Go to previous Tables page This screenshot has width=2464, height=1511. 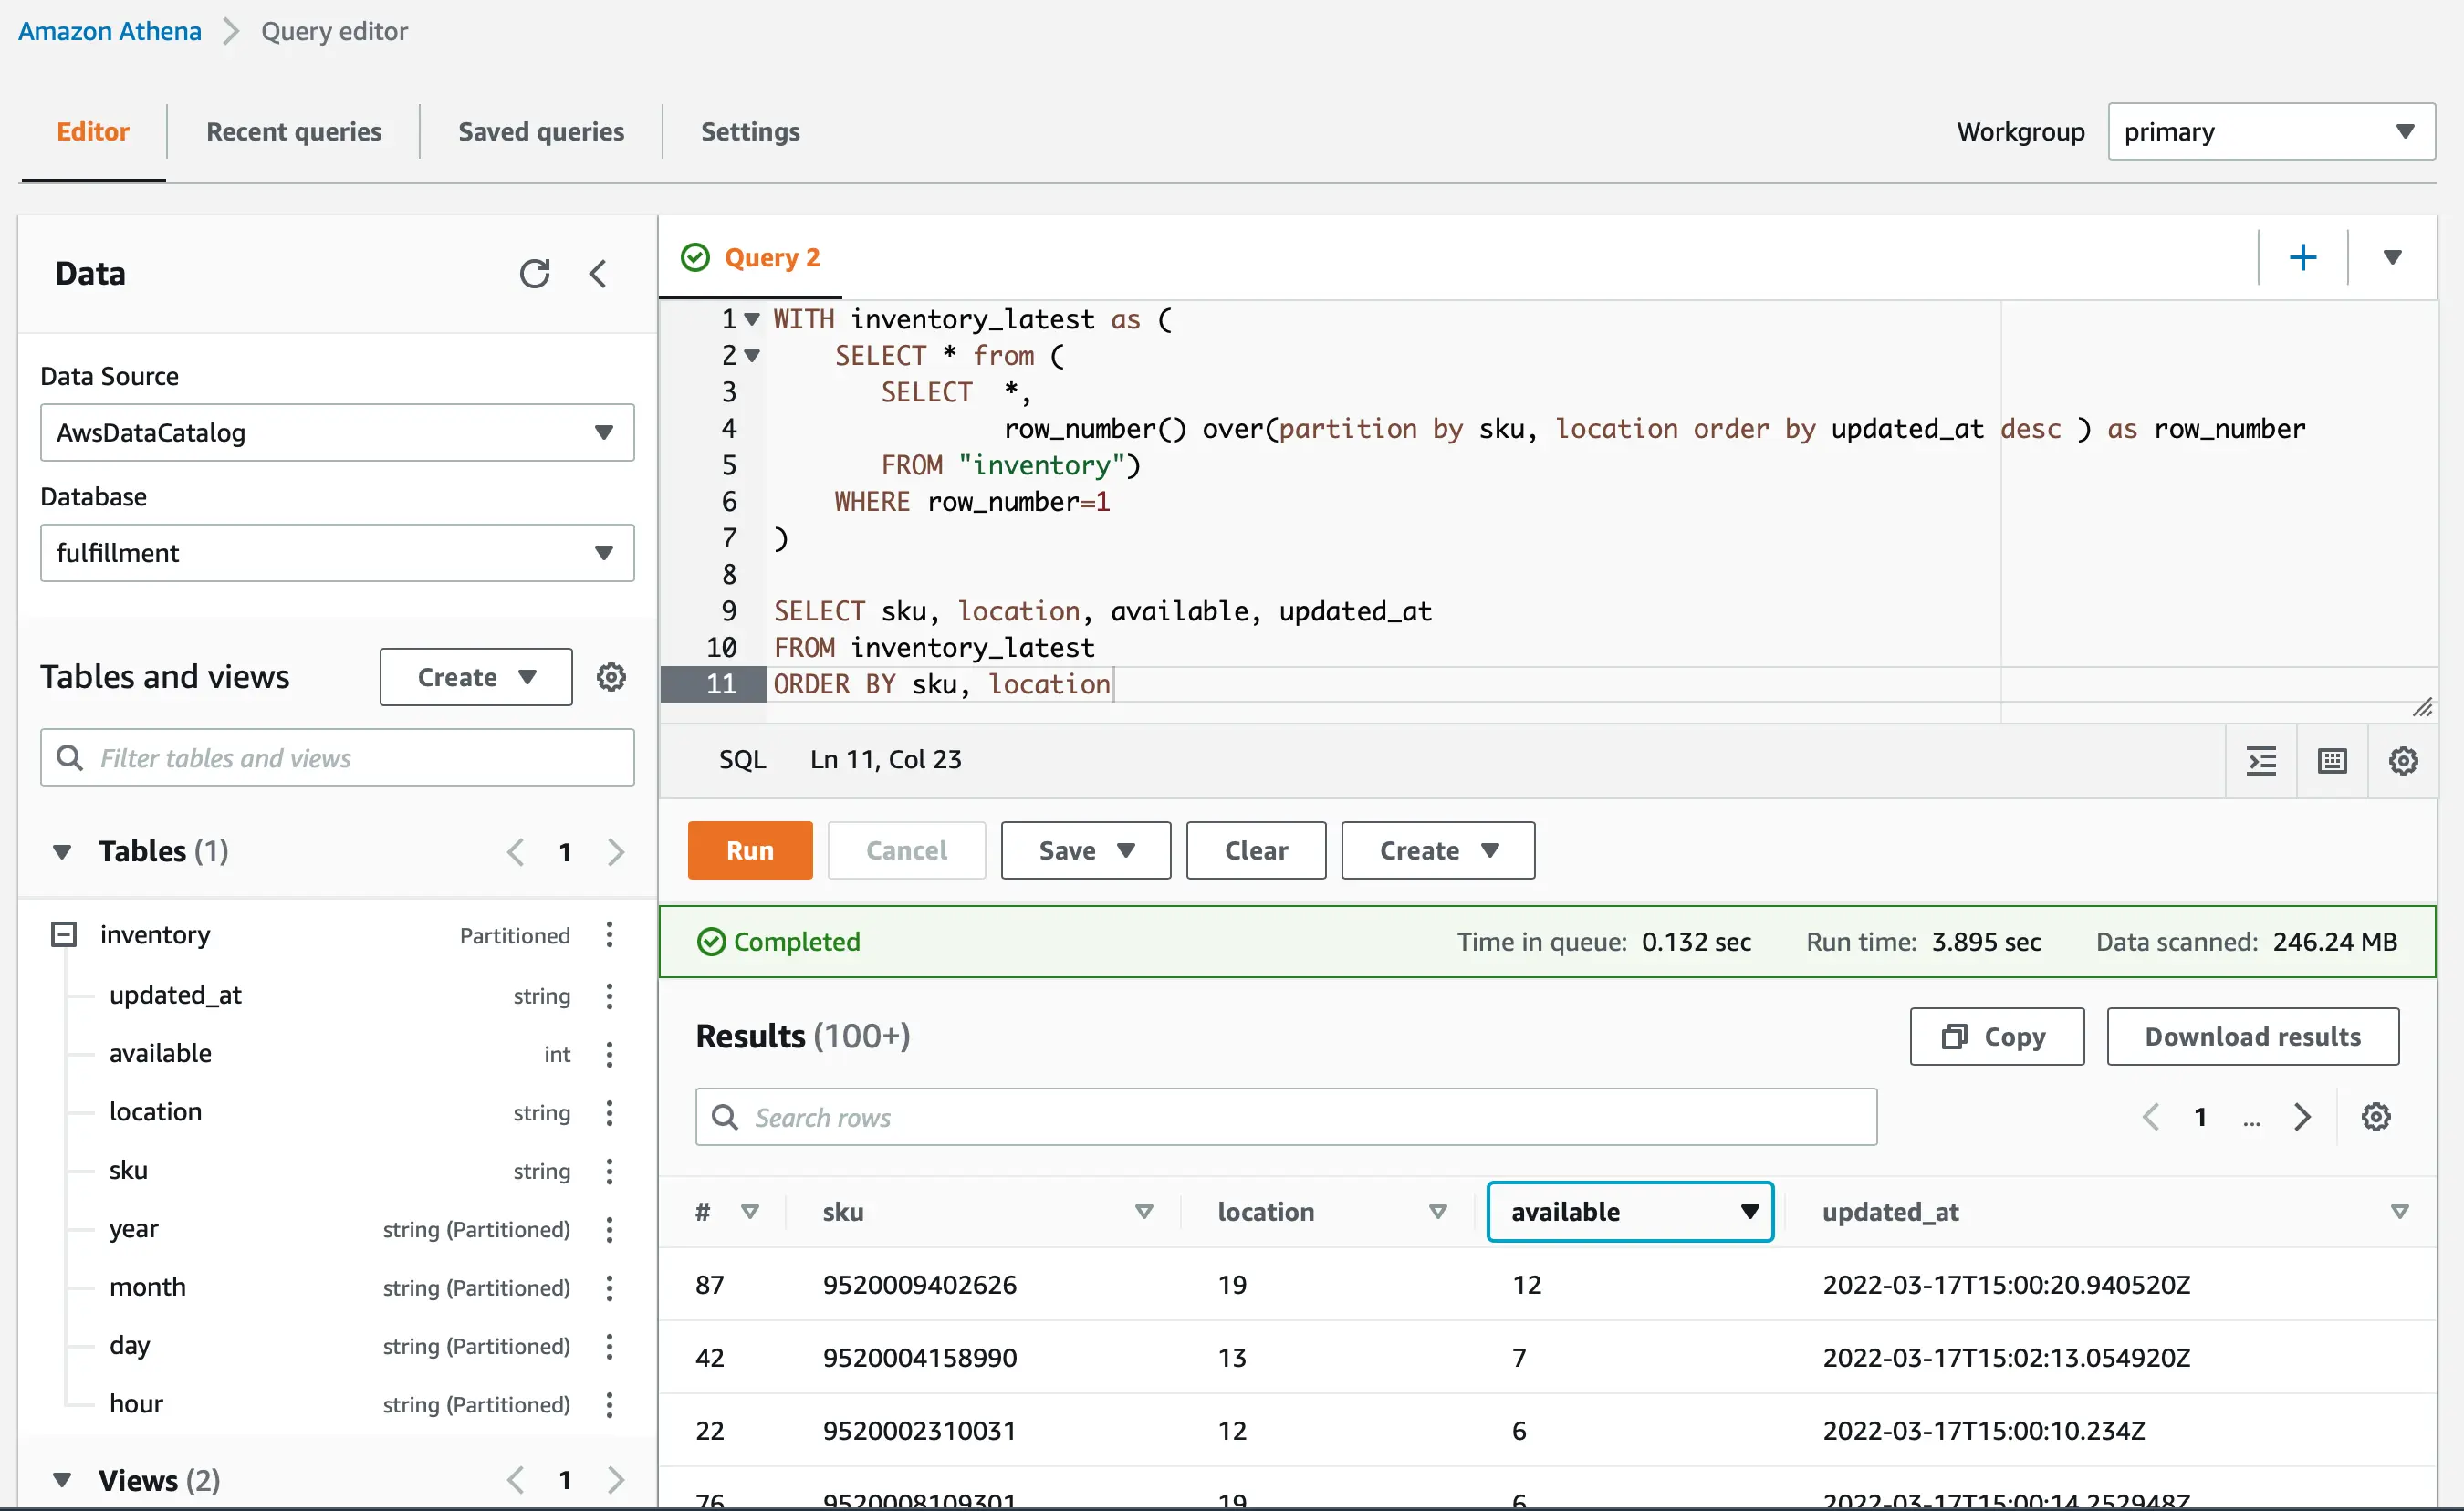tap(515, 852)
